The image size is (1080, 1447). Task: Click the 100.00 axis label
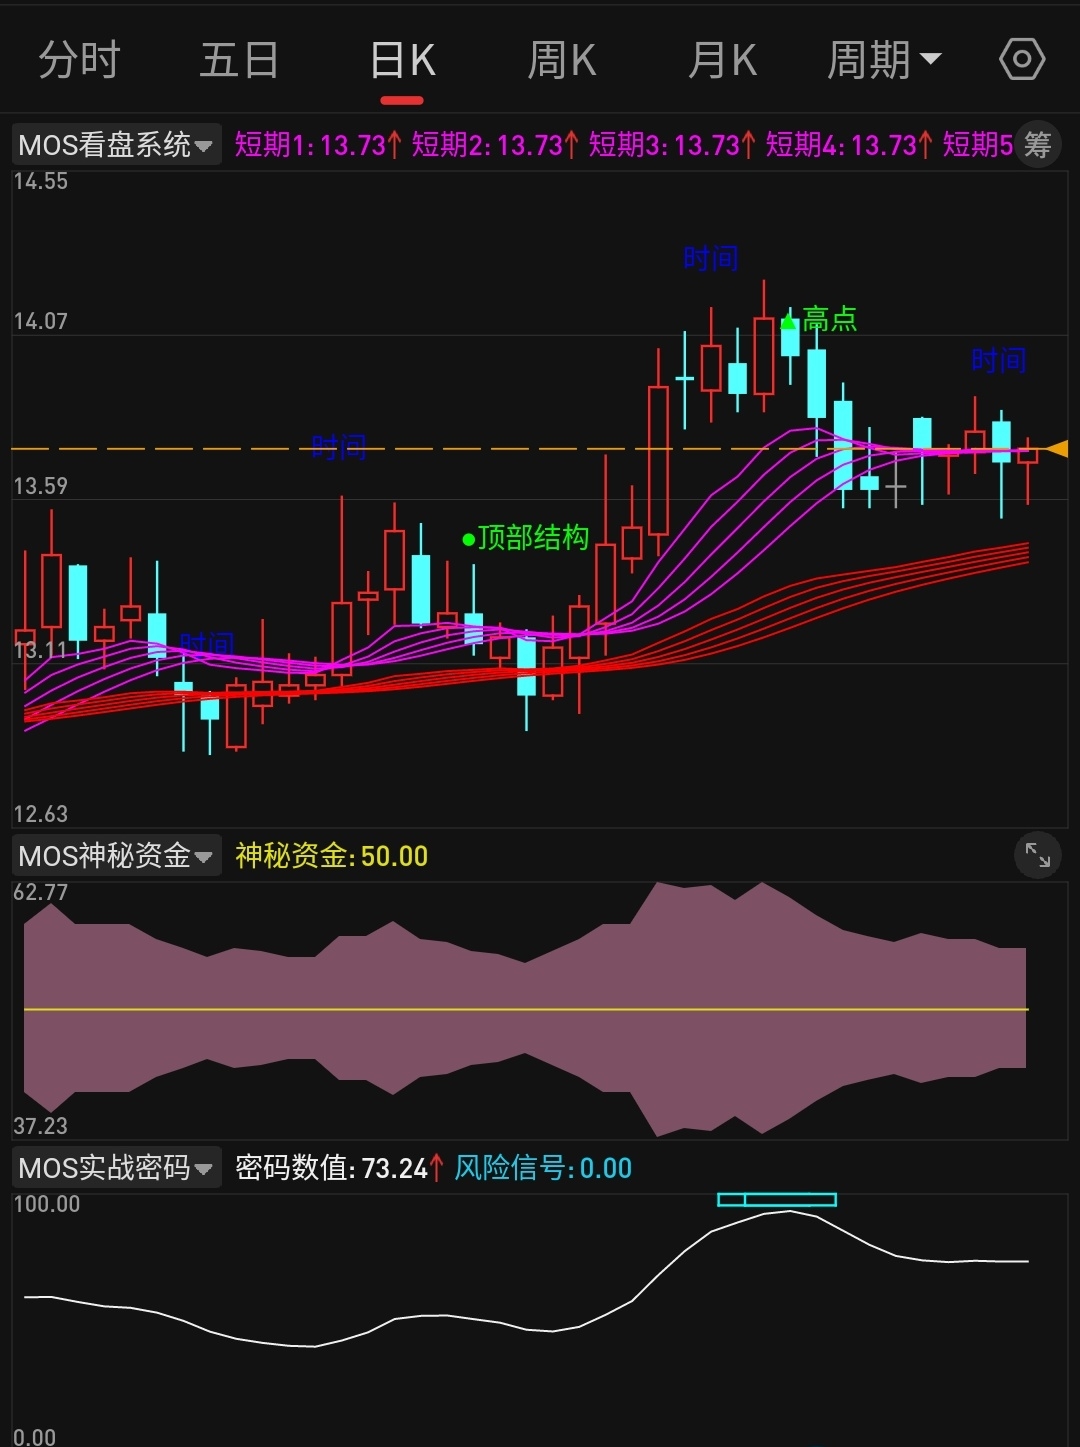(x=47, y=1204)
